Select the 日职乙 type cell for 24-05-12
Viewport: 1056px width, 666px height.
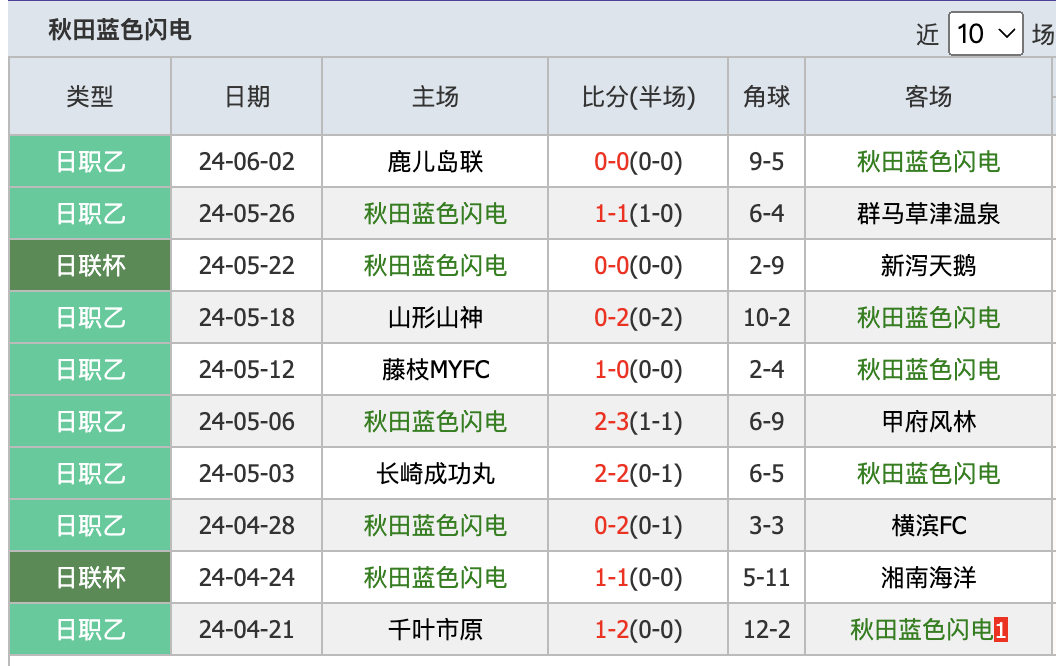pyautogui.click(x=90, y=369)
